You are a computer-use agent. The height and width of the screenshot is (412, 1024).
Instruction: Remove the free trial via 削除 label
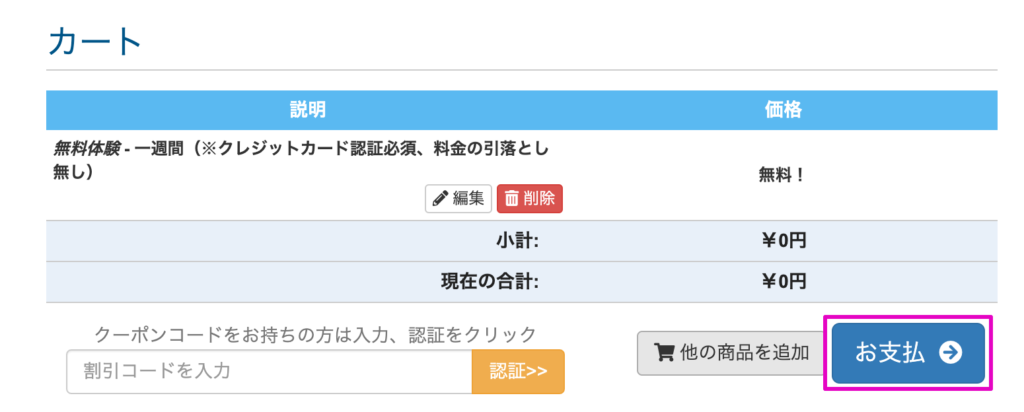pos(538,199)
